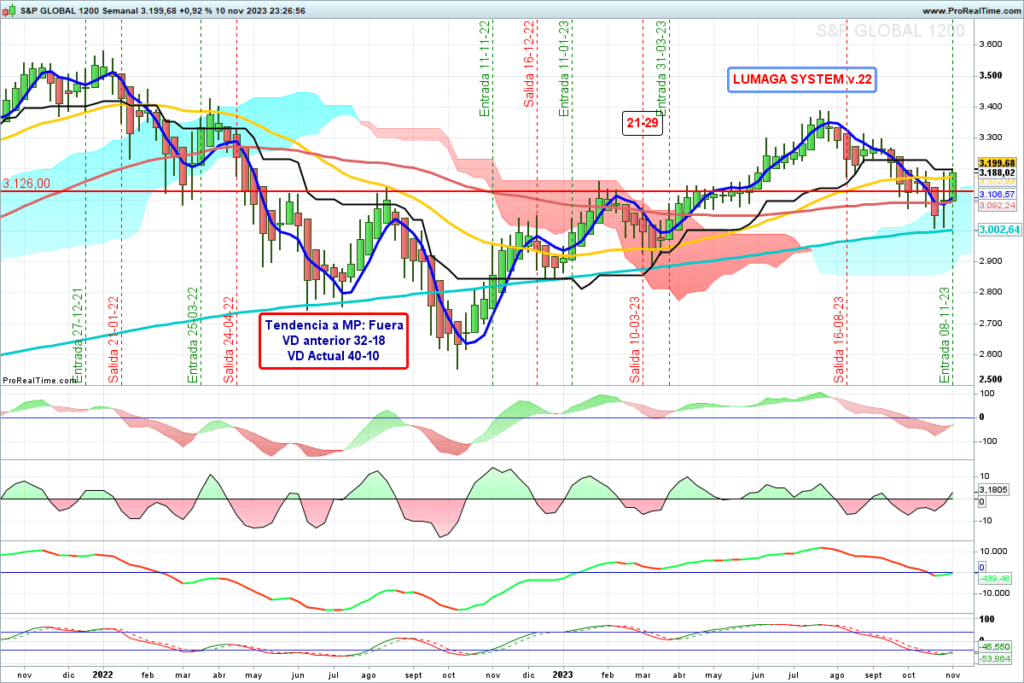
Task: Select the Entrada 25-03-22 marker label
Action: tap(193, 335)
